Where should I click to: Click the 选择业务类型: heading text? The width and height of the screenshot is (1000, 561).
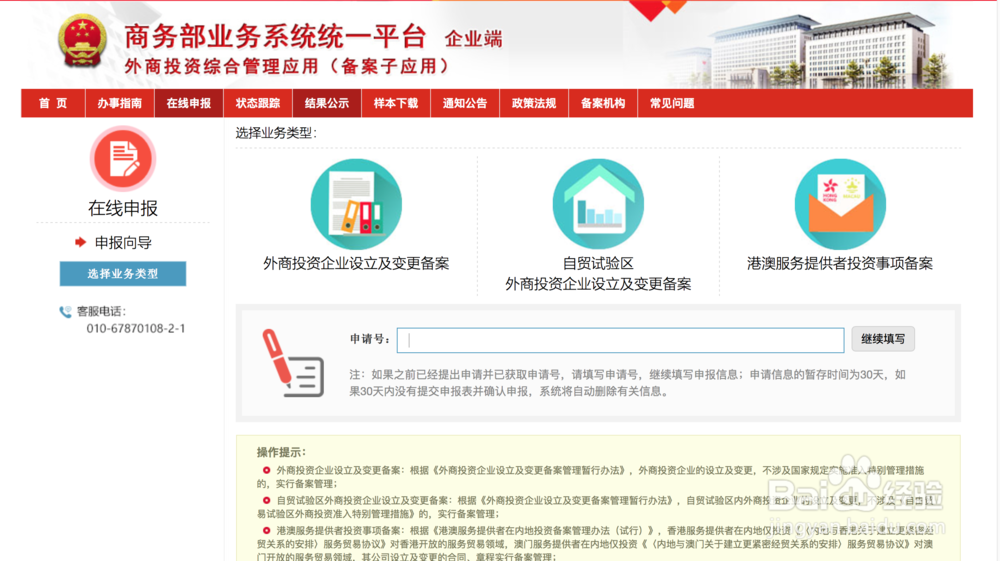pyautogui.click(x=276, y=133)
